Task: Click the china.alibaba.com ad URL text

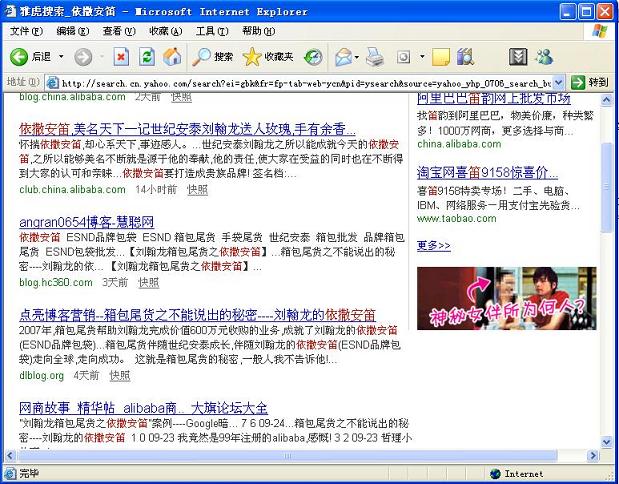Action: point(459,144)
